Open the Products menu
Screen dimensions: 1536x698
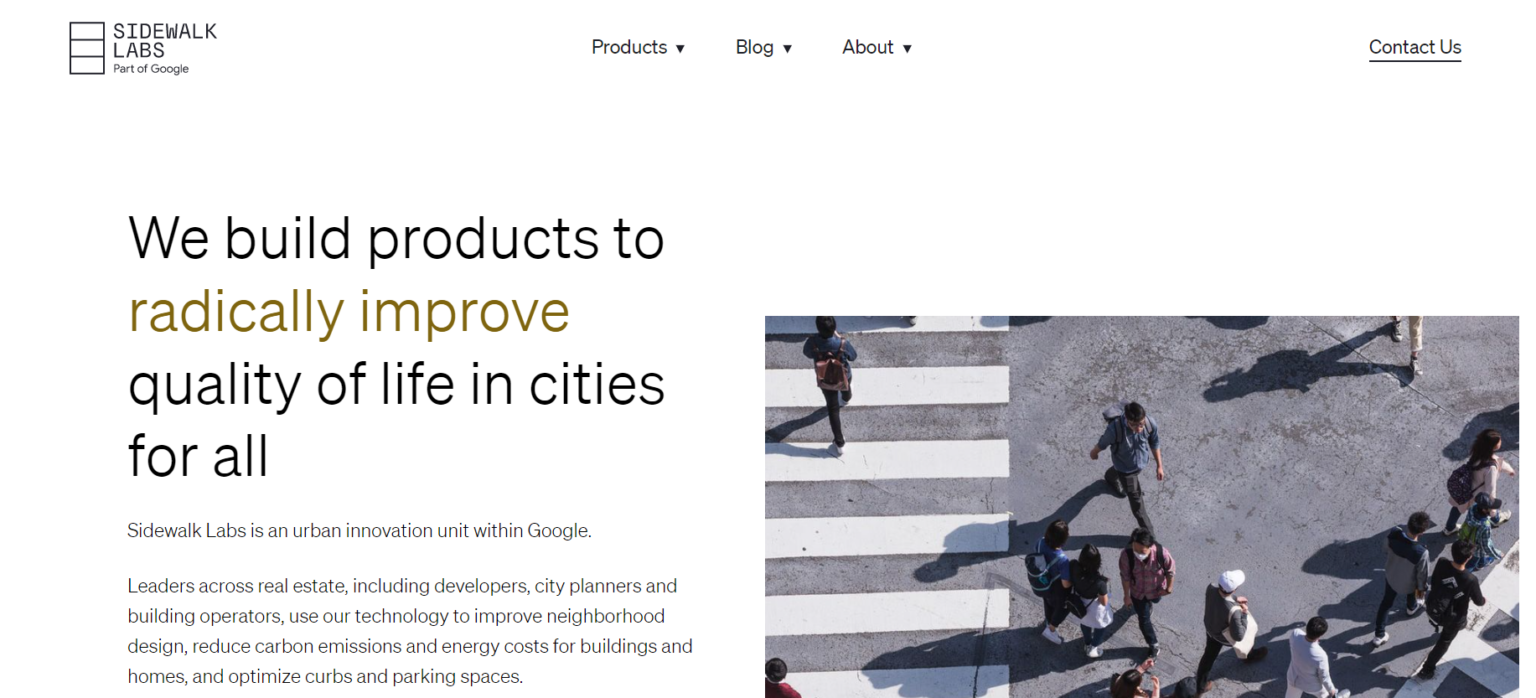pyautogui.click(x=629, y=47)
